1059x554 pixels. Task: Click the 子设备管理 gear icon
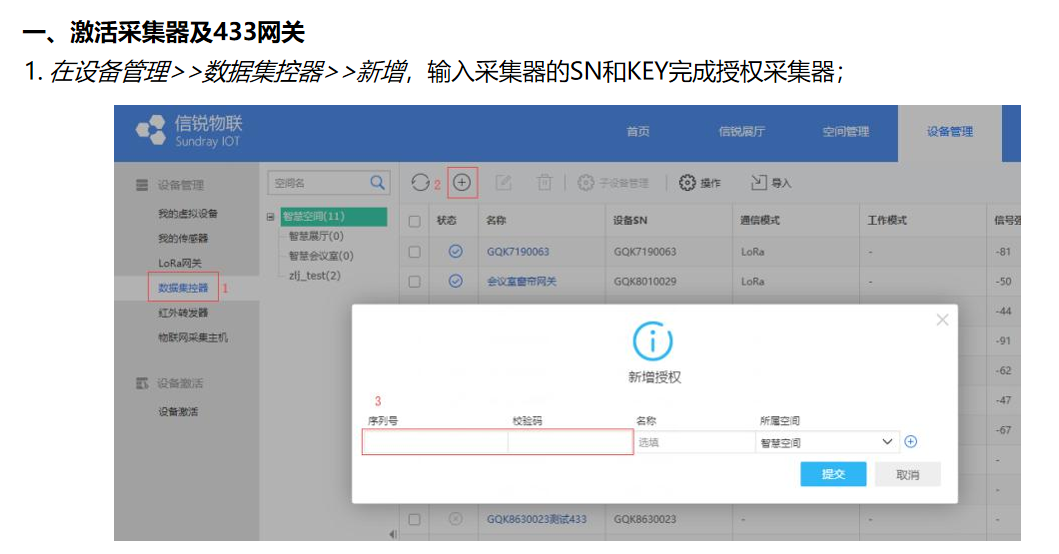coord(586,182)
